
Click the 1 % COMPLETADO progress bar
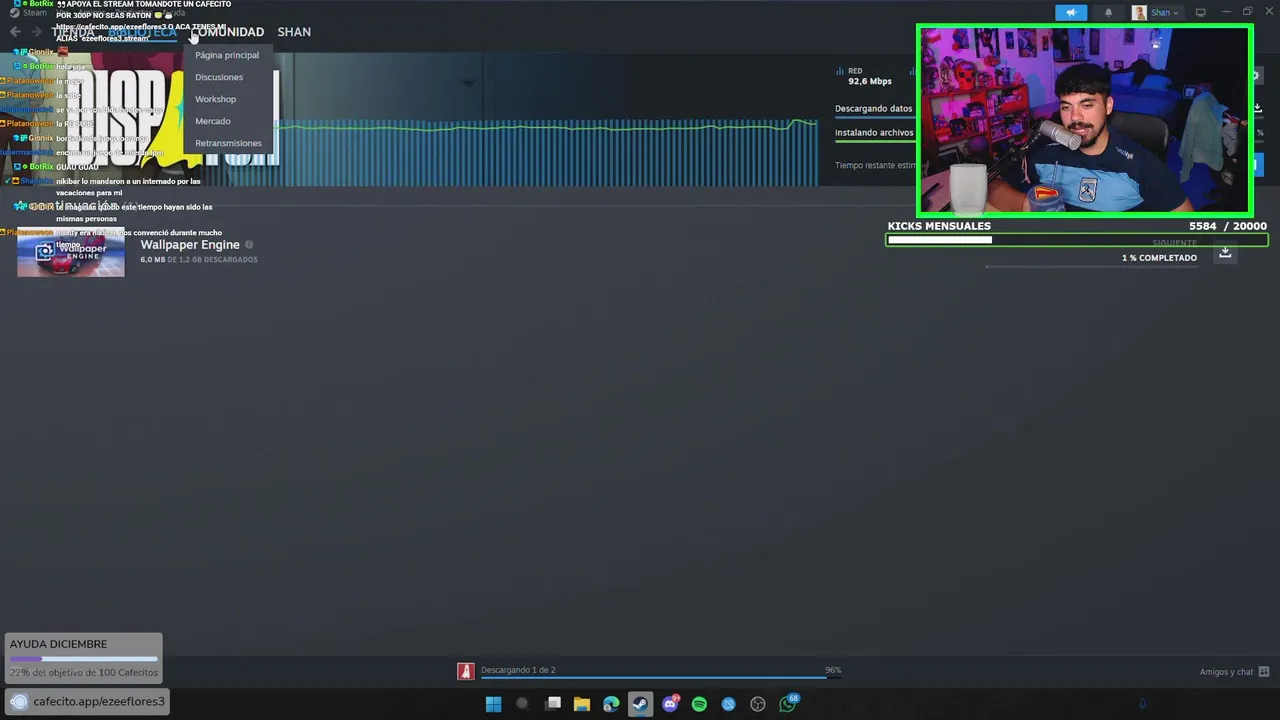click(1090, 267)
